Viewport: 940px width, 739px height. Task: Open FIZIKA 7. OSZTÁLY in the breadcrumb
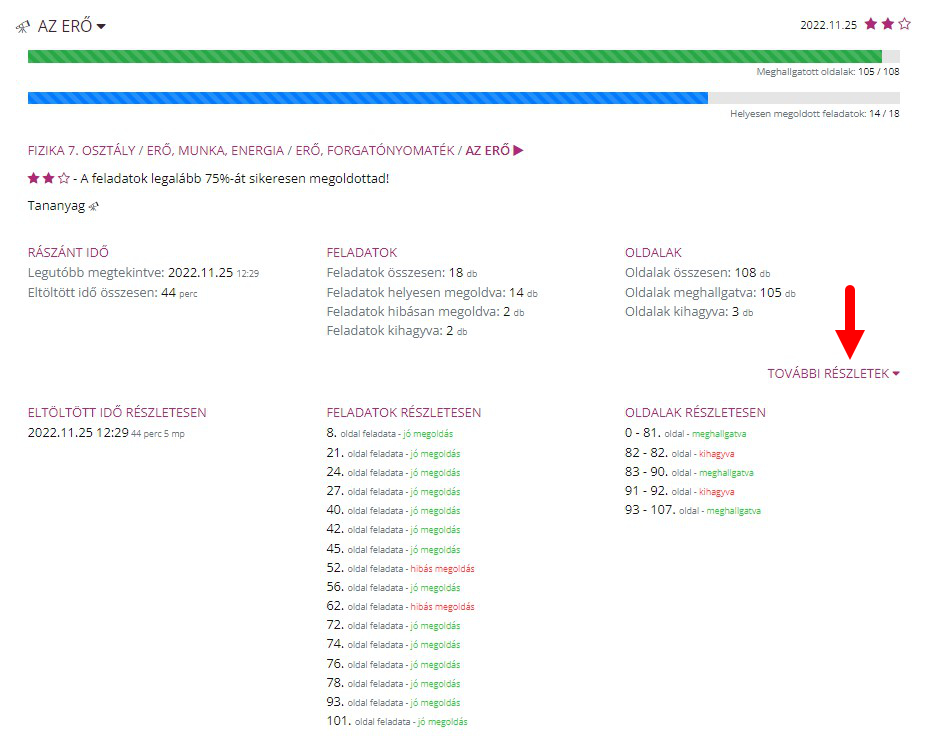tap(82, 151)
